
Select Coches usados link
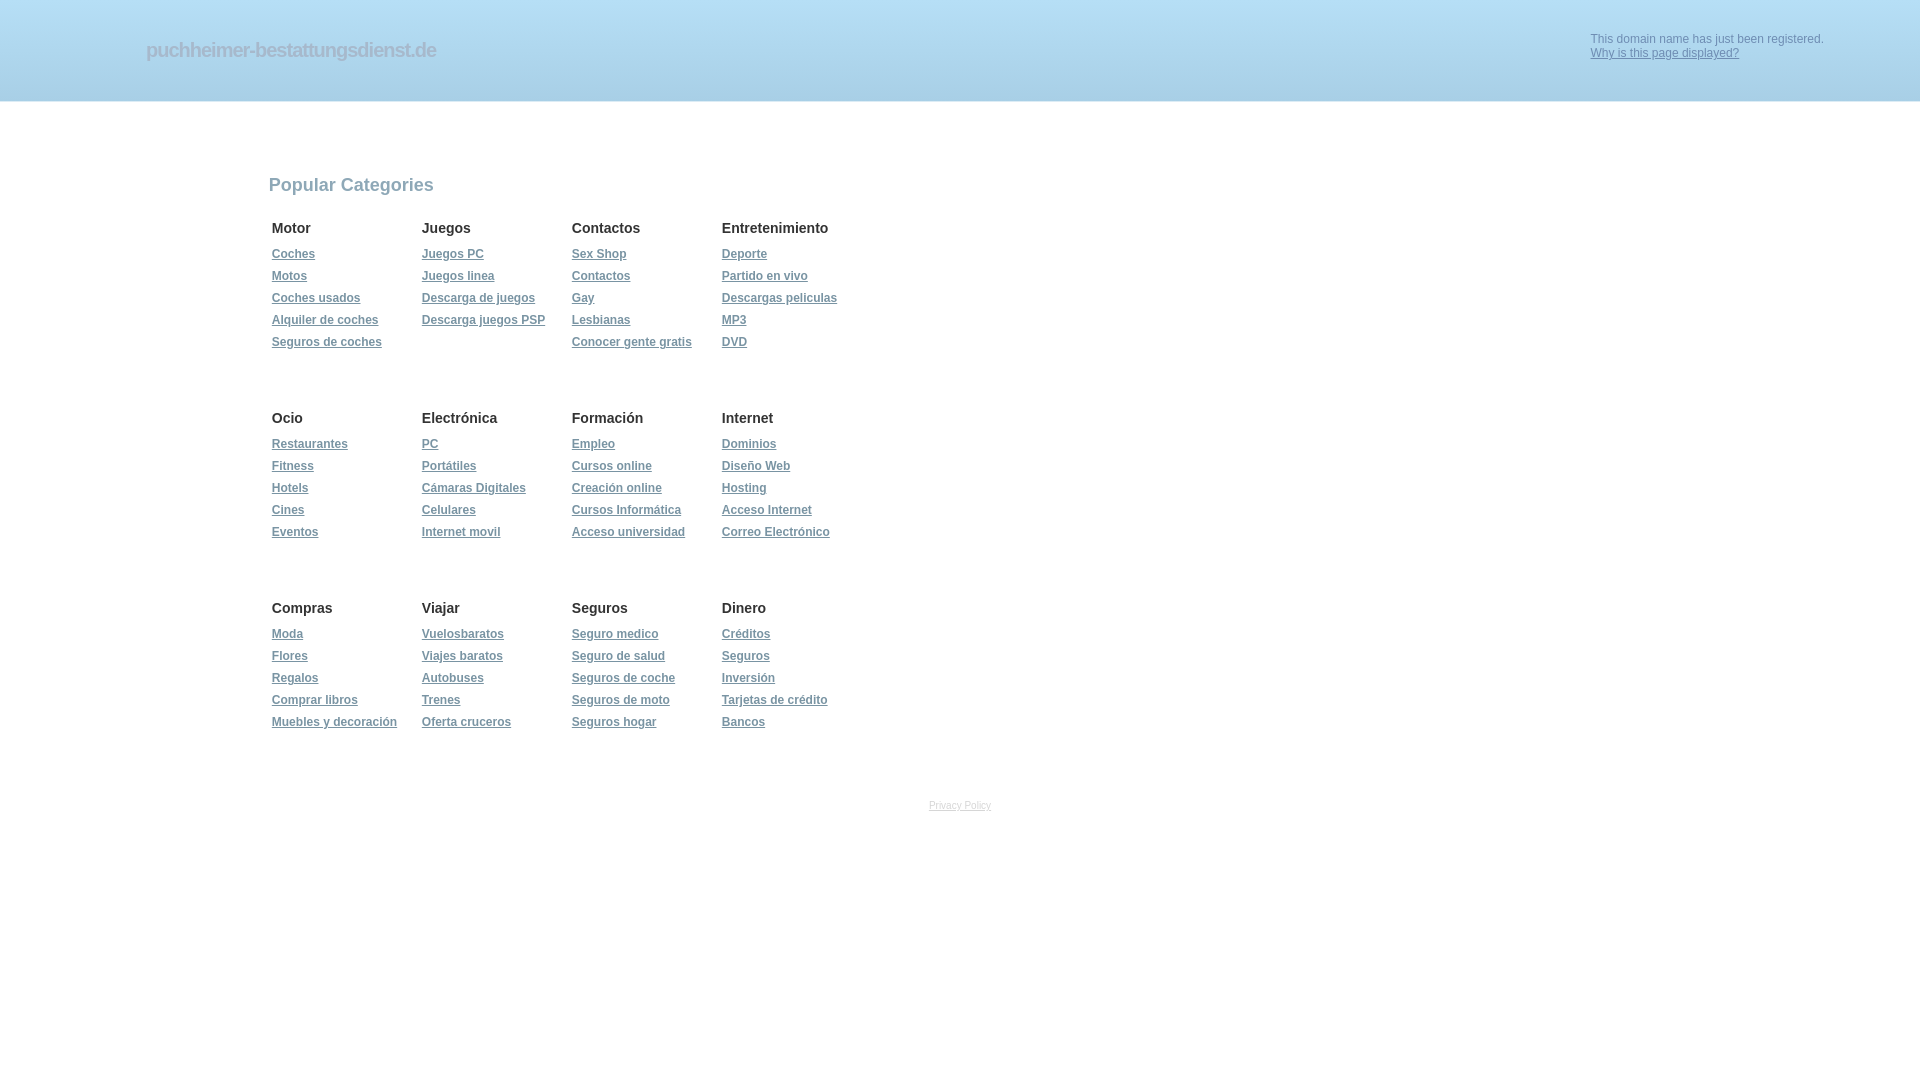pos(316,298)
